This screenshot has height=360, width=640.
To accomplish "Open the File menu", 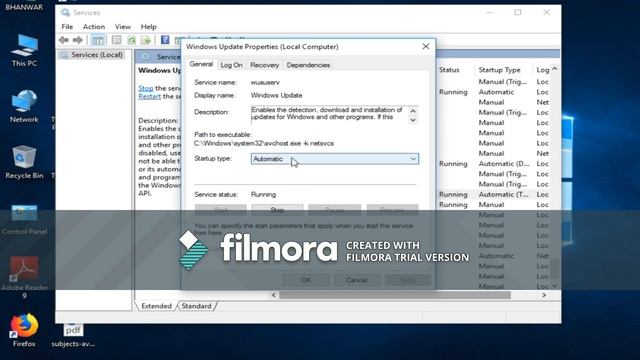I will click(67, 27).
